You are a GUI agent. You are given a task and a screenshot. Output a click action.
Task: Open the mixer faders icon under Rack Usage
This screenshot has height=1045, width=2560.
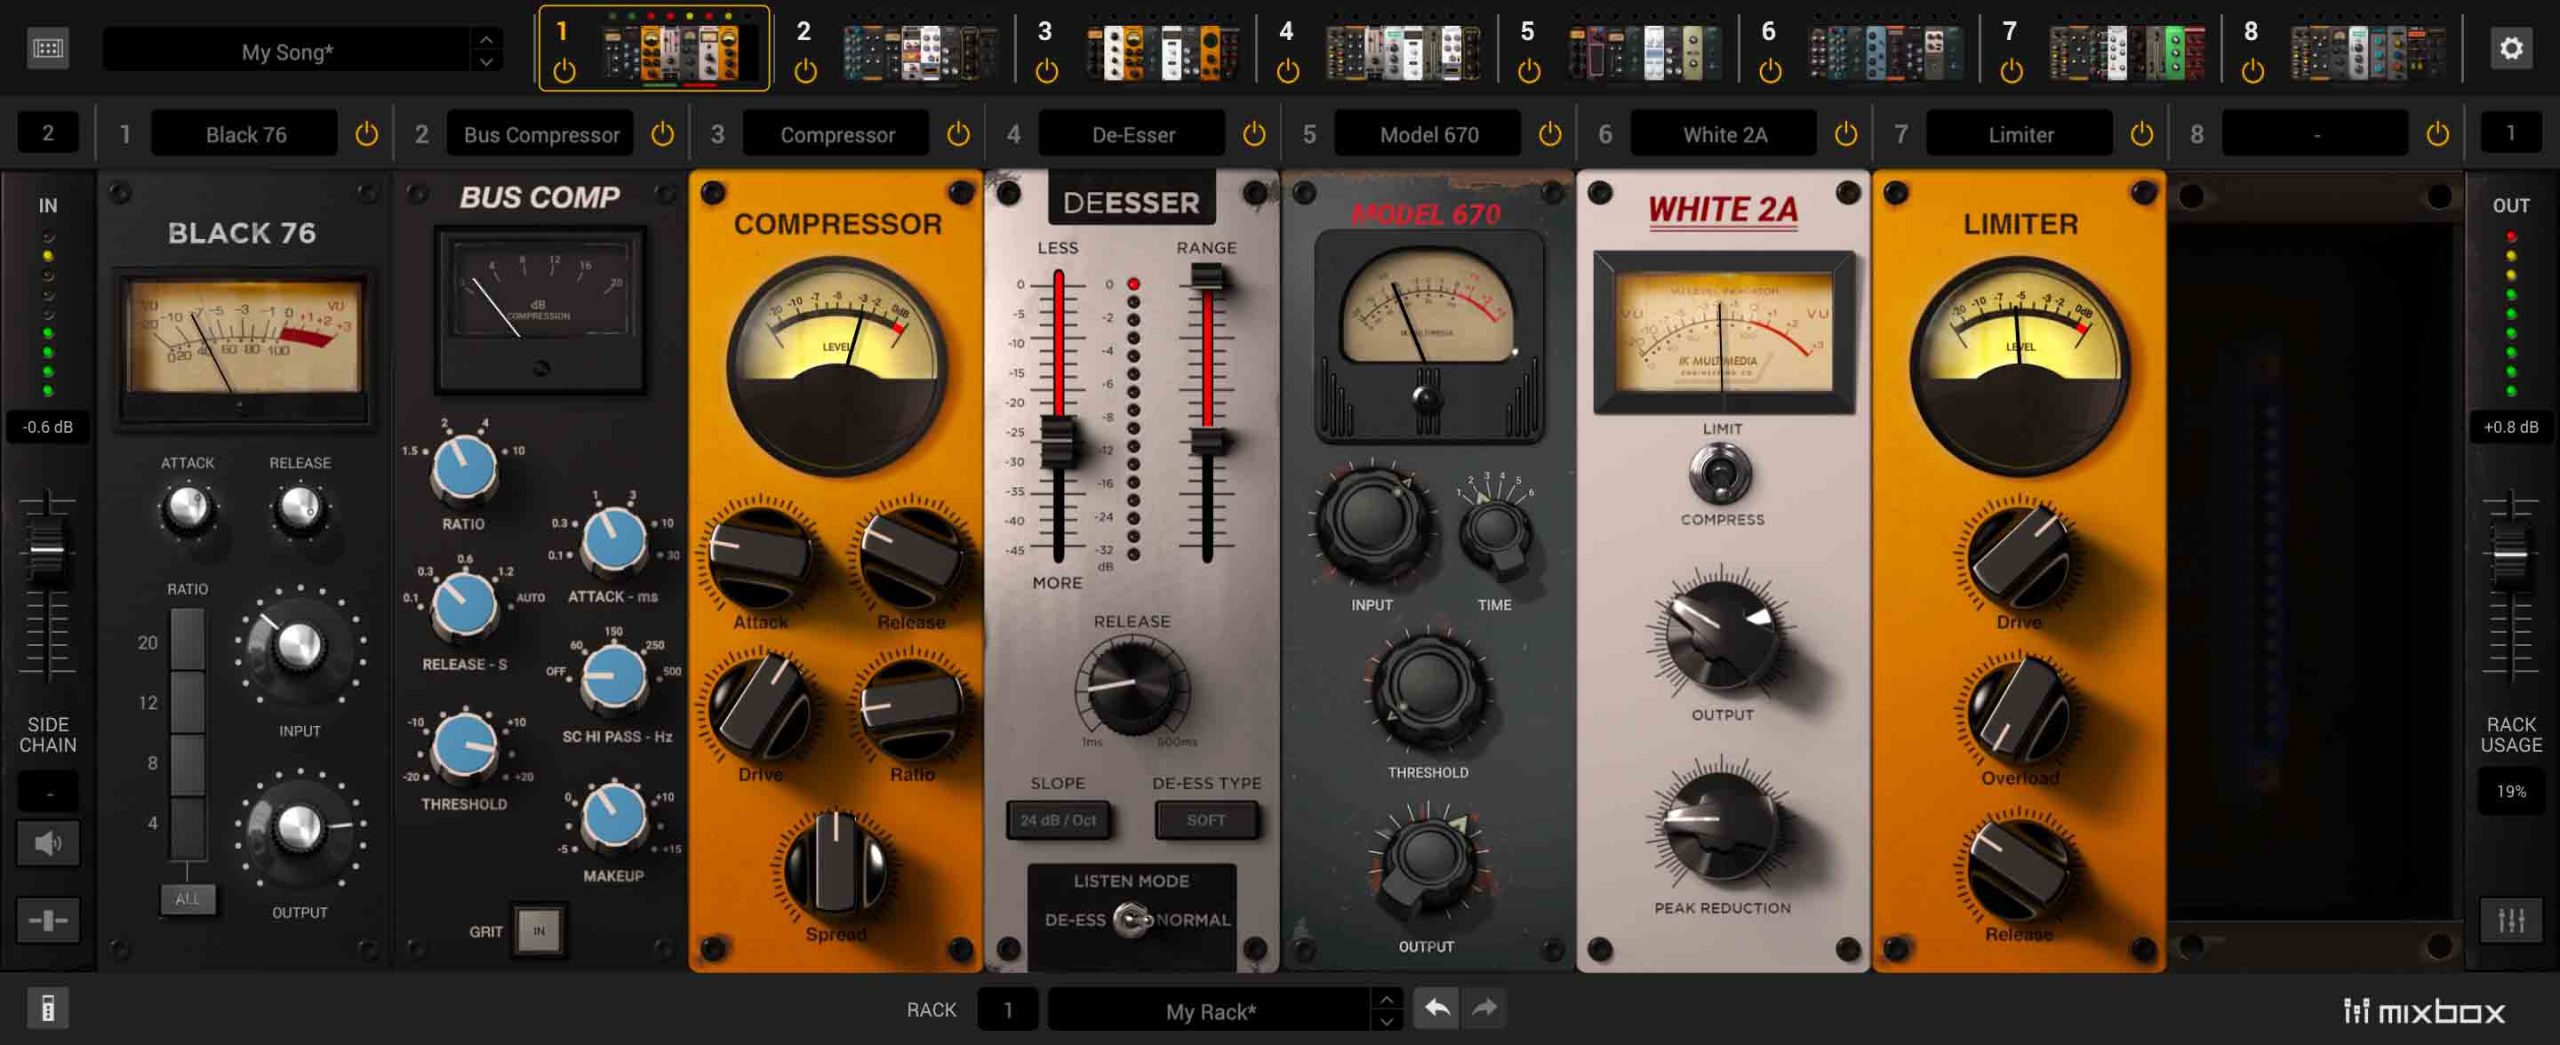pyautogui.click(x=2511, y=920)
